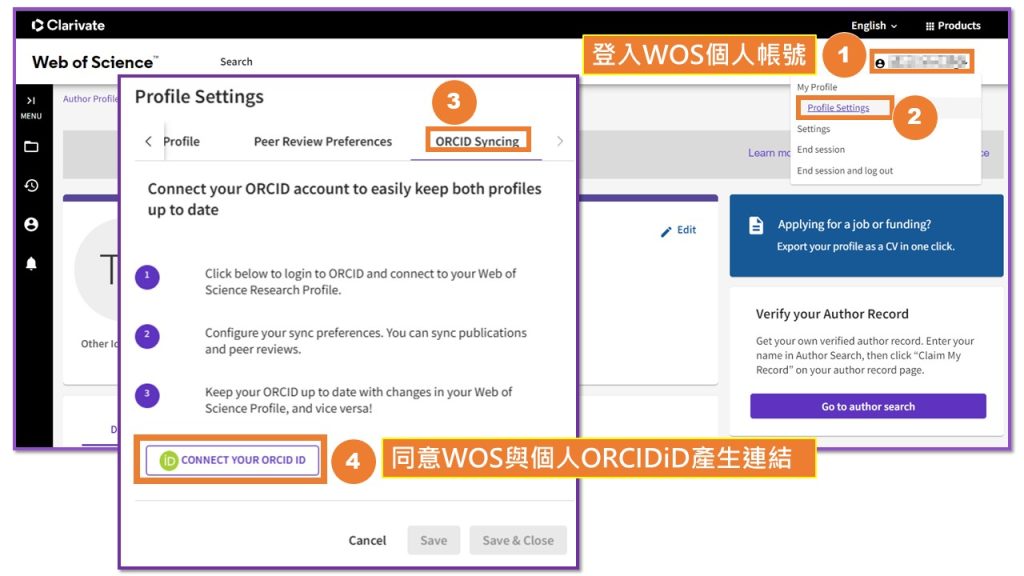
Task: Click the Cancel button
Action: coord(367,540)
